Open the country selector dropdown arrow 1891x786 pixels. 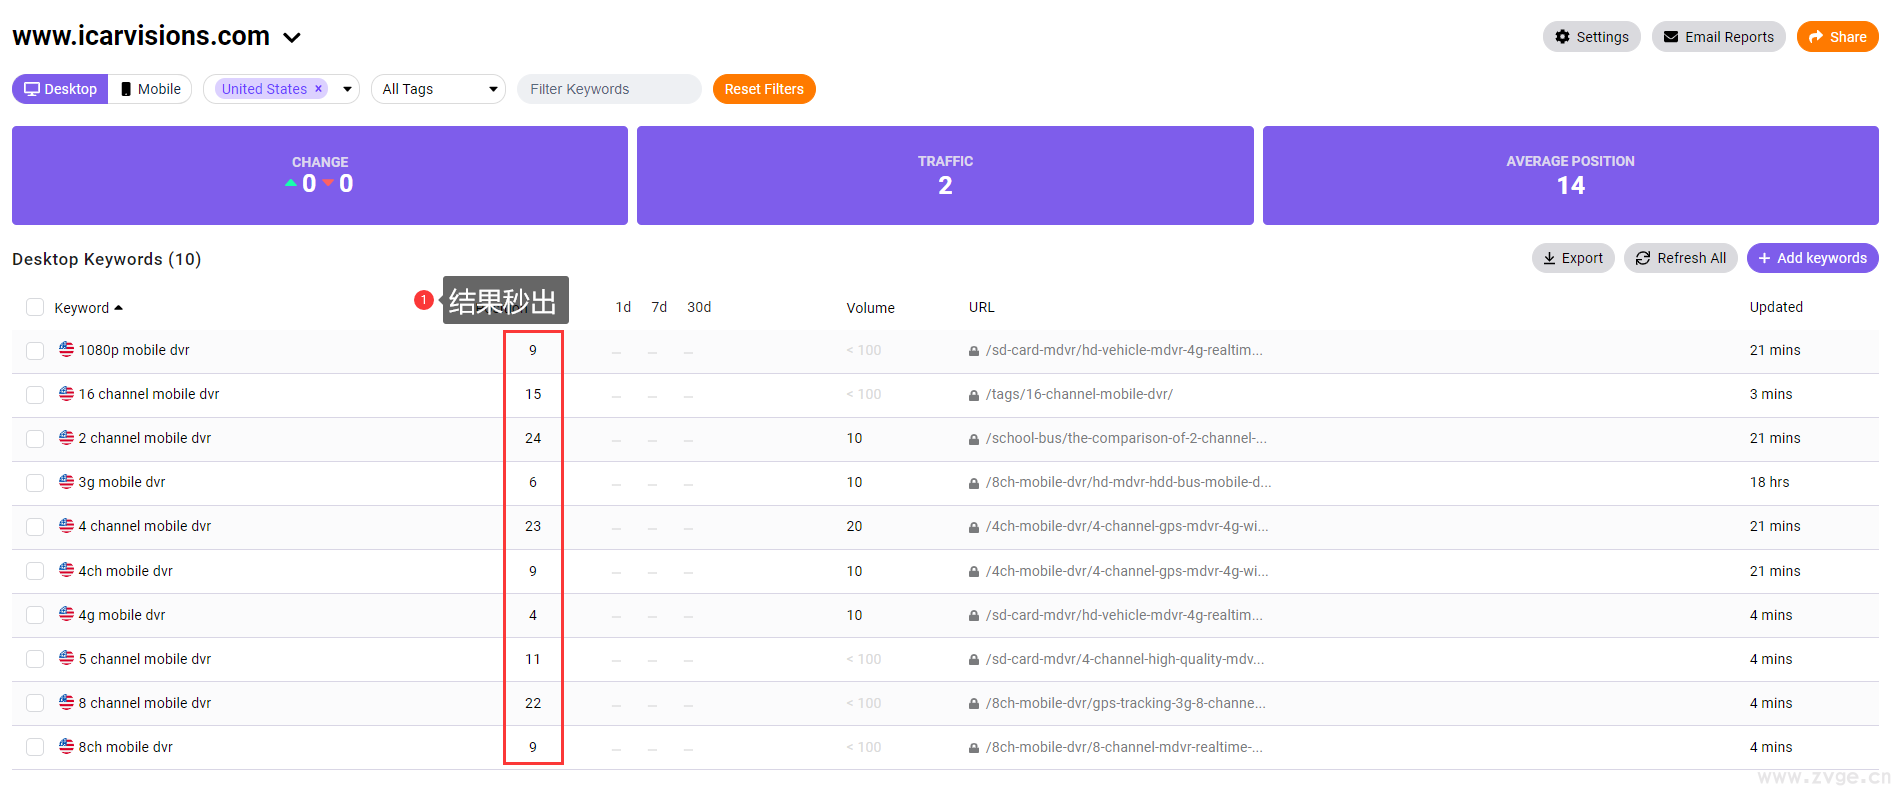(x=347, y=89)
